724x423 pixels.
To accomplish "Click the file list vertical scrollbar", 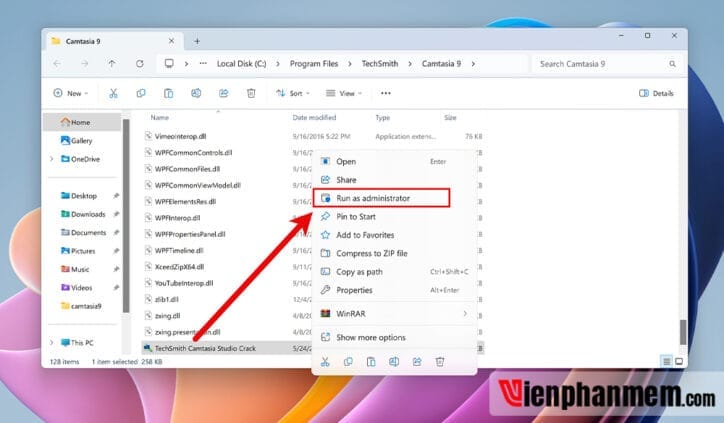I will (682, 332).
